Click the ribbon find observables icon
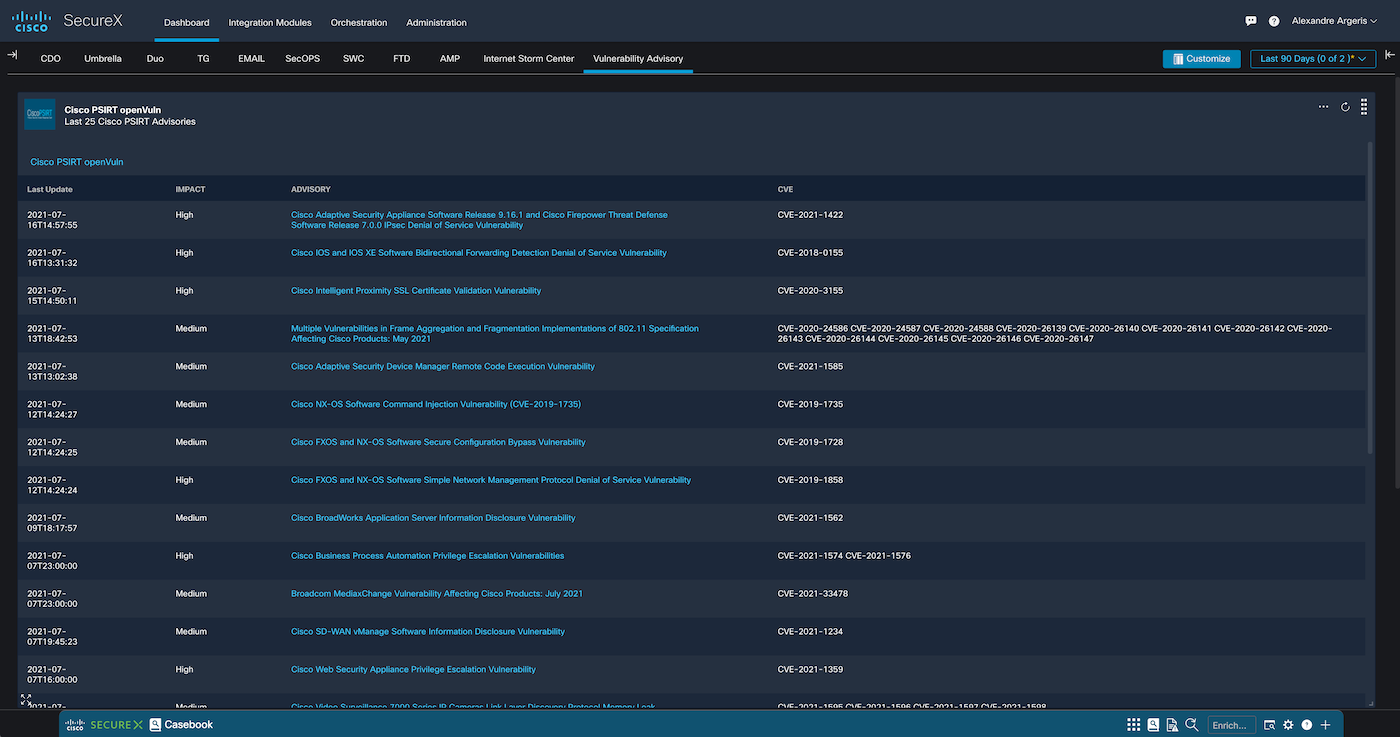Screen dimensions: 1400x737 coord(1269,725)
